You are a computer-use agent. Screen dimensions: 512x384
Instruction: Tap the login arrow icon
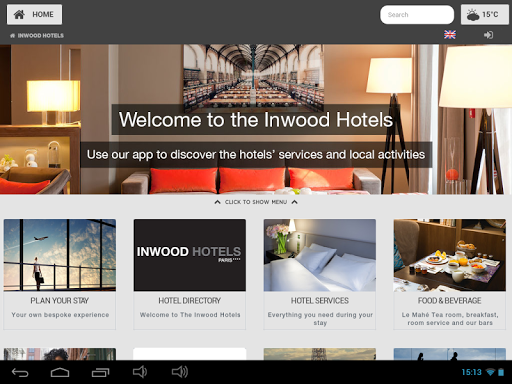pos(488,35)
